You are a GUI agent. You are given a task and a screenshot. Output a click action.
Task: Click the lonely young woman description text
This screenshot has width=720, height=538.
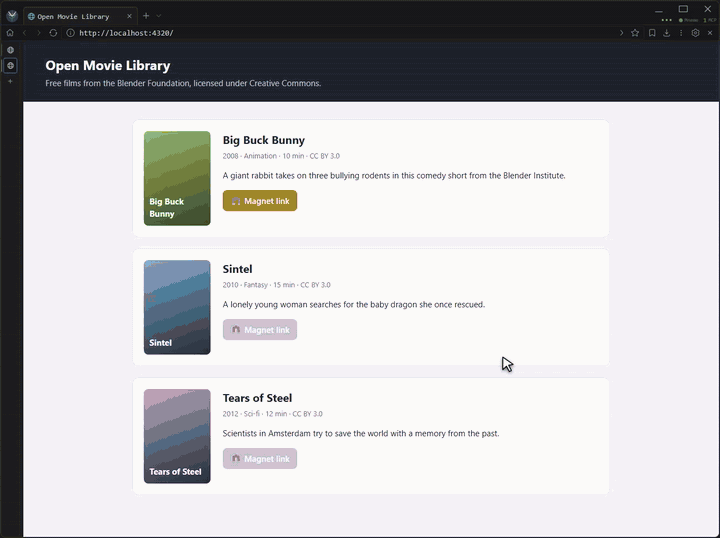(354, 304)
